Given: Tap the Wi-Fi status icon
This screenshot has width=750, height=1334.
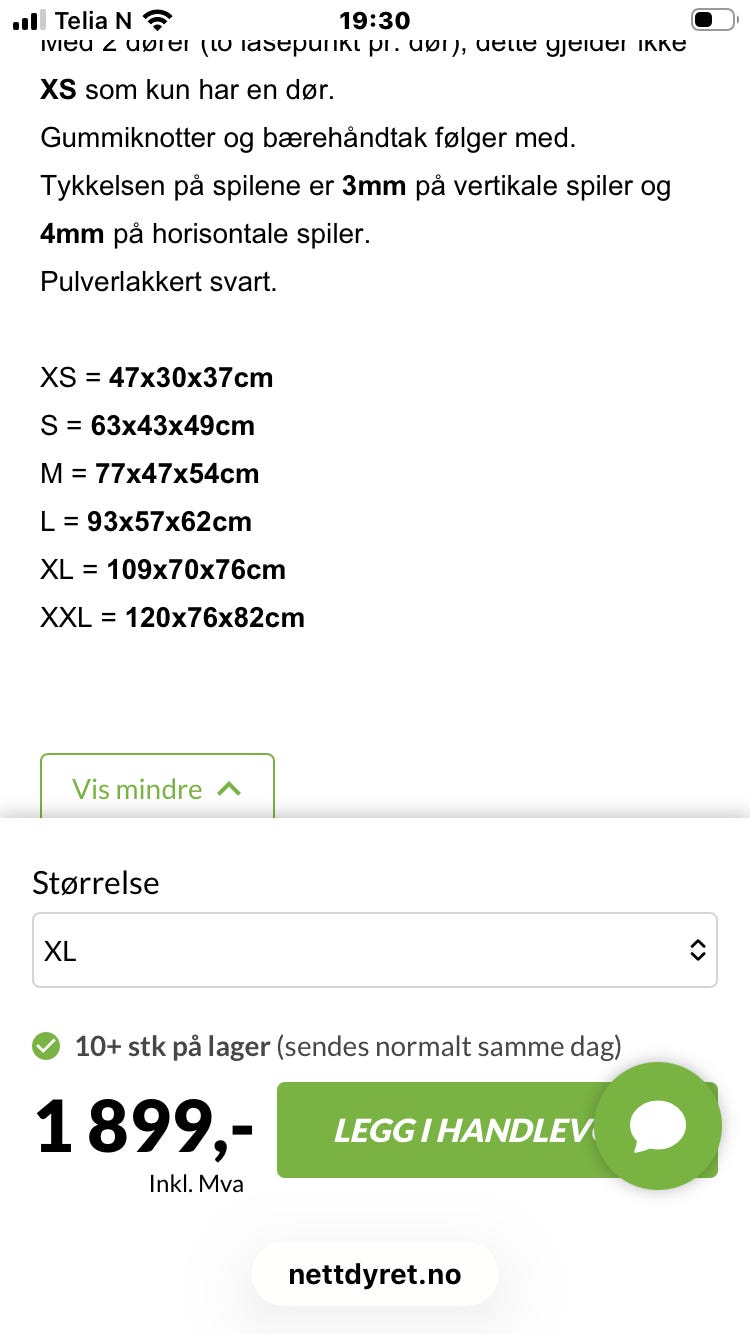Looking at the screenshot, I should pyautogui.click(x=156, y=20).
